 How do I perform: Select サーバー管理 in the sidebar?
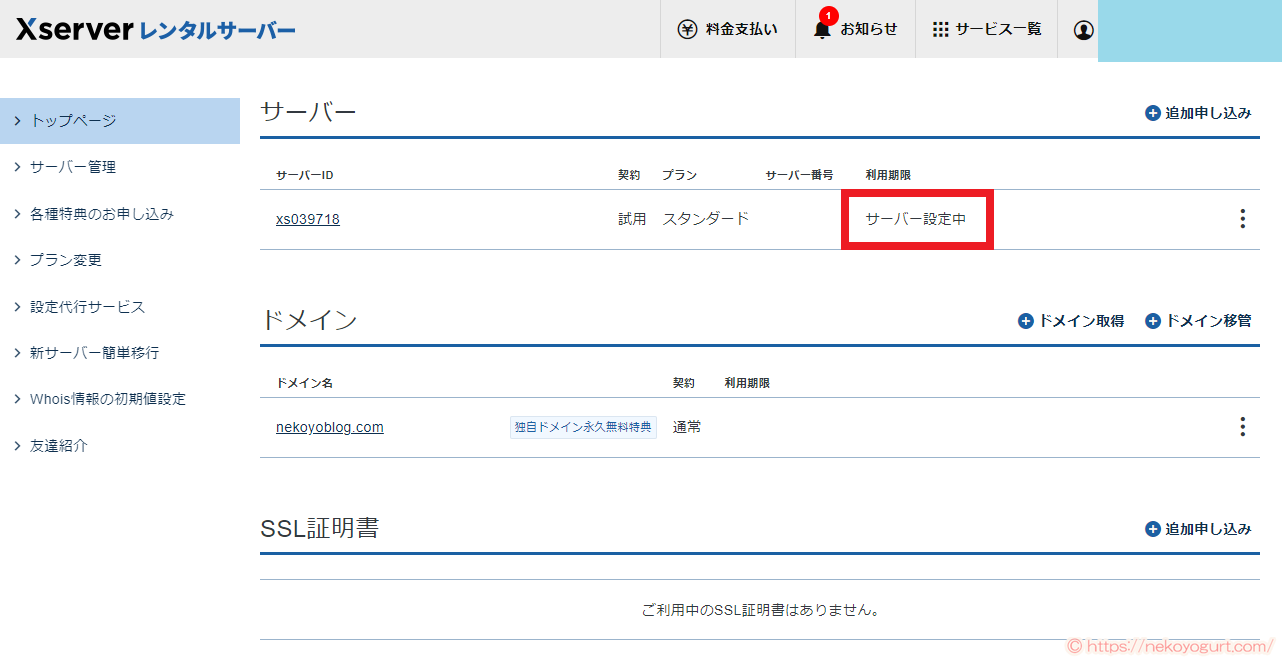pyautogui.click(x=72, y=167)
